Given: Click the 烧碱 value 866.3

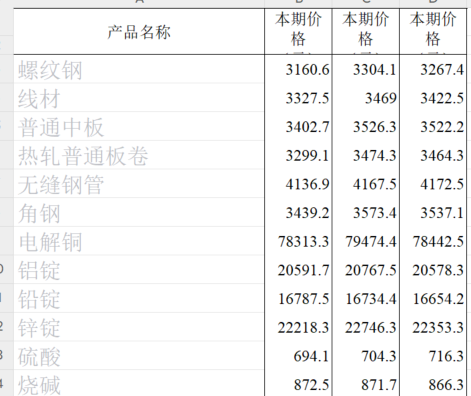Looking at the screenshot, I should pos(433,383).
